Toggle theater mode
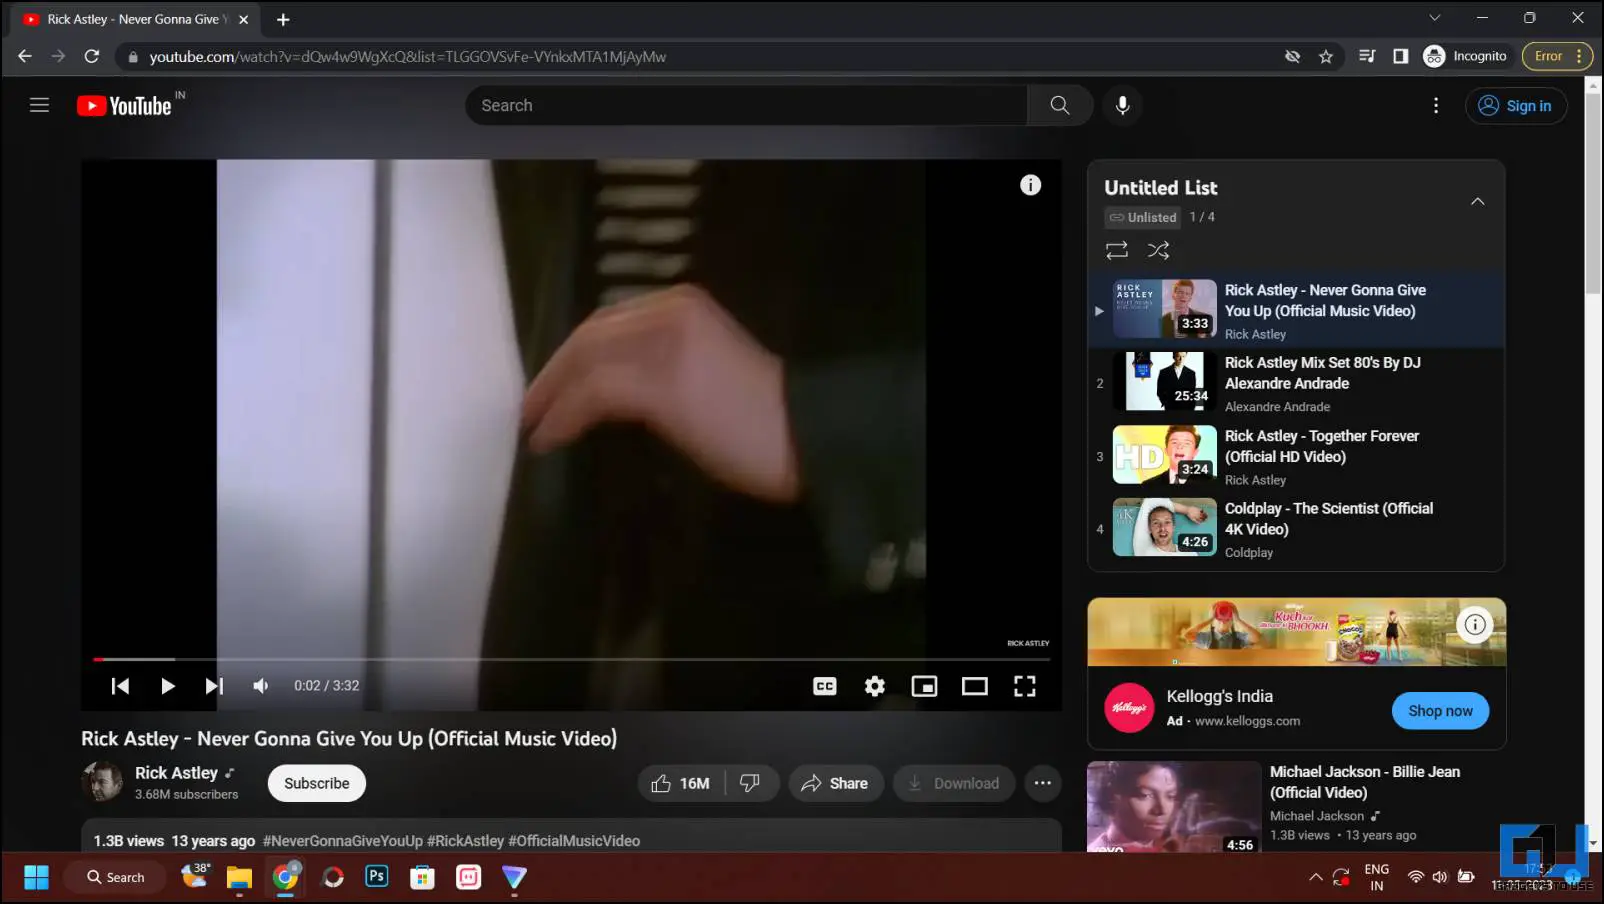This screenshot has width=1604, height=904. [974, 686]
